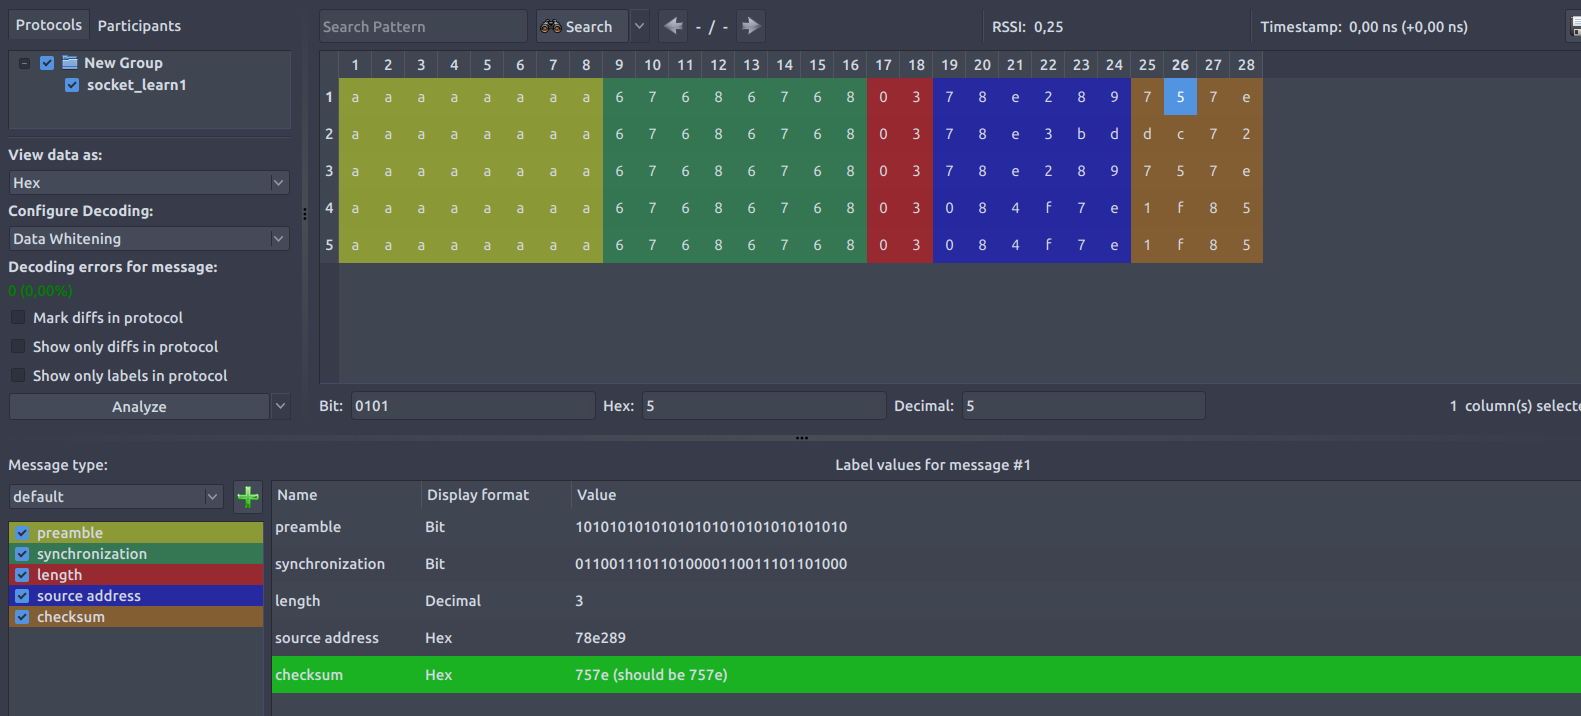This screenshot has width=1581, height=716.
Task: Select the red length label swatch
Action: pos(135,575)
